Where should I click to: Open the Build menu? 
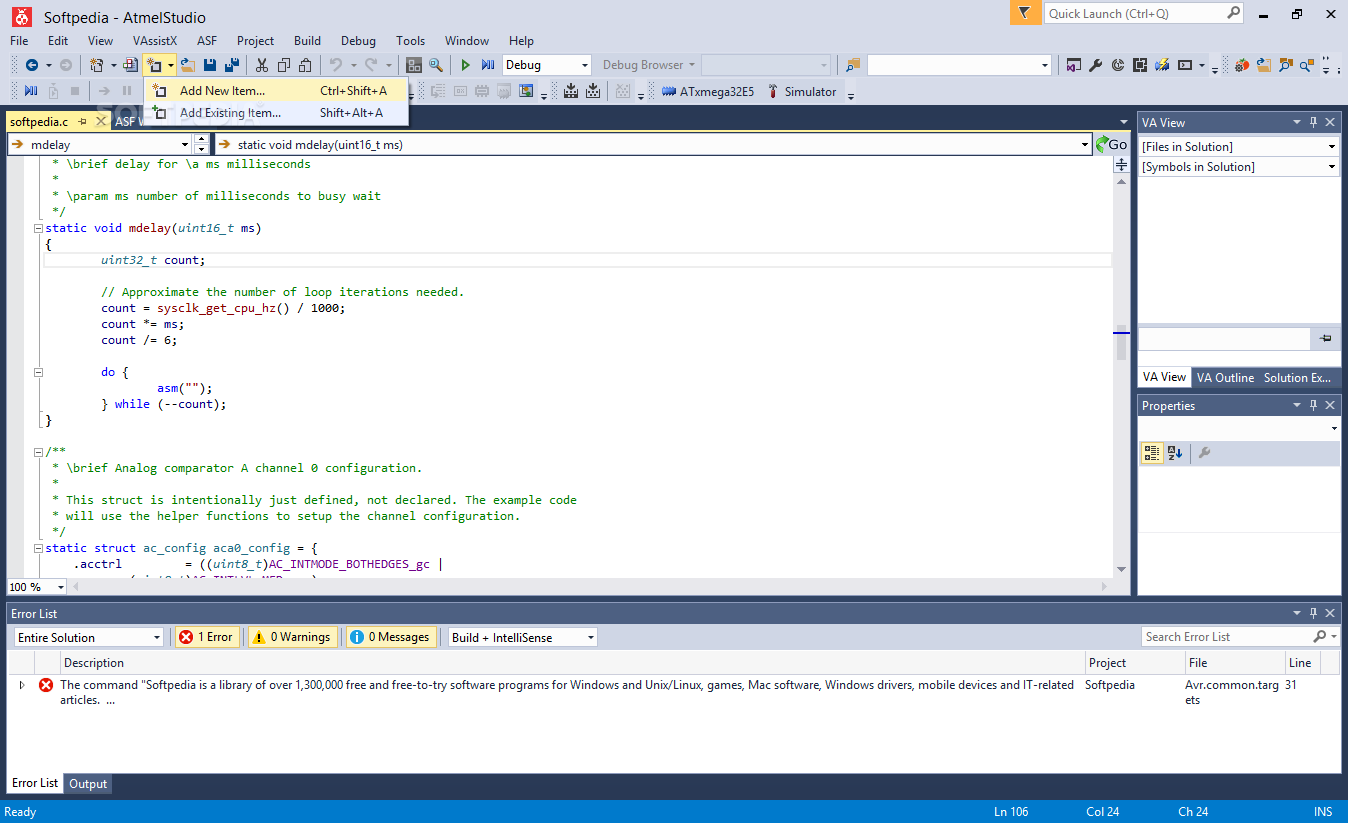click(x=308, y=41)
